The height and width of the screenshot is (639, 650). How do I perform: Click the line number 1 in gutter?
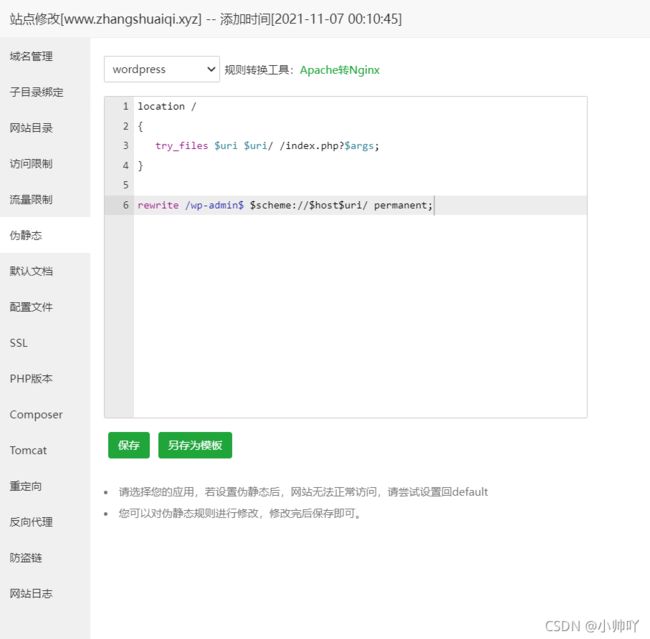point(126,107)
